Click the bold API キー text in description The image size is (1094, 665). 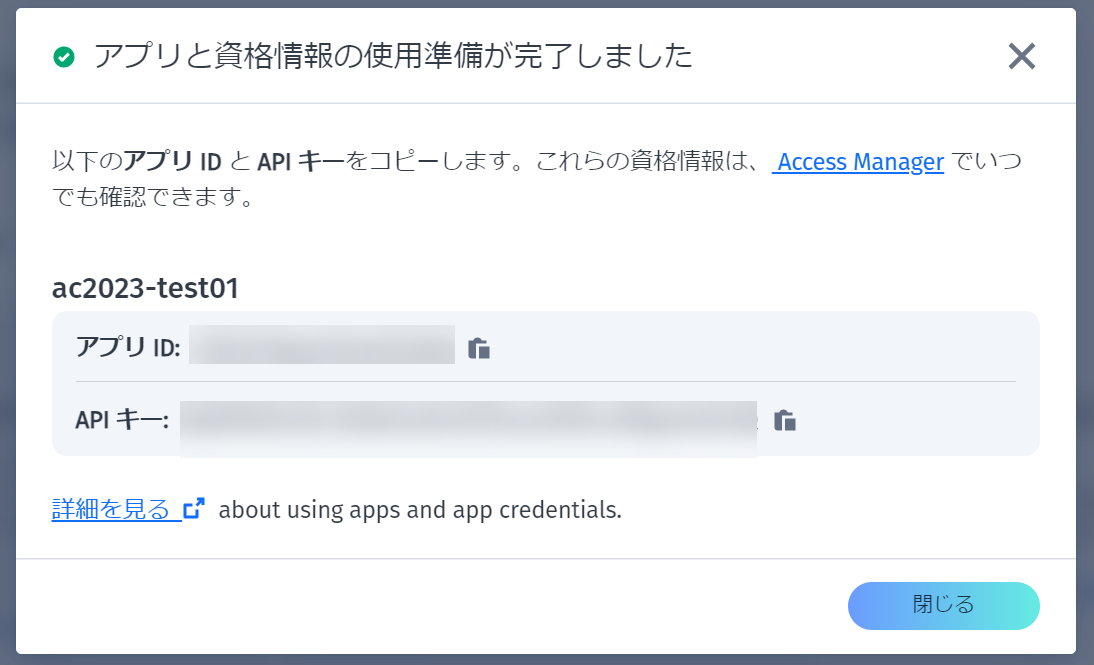301,162
